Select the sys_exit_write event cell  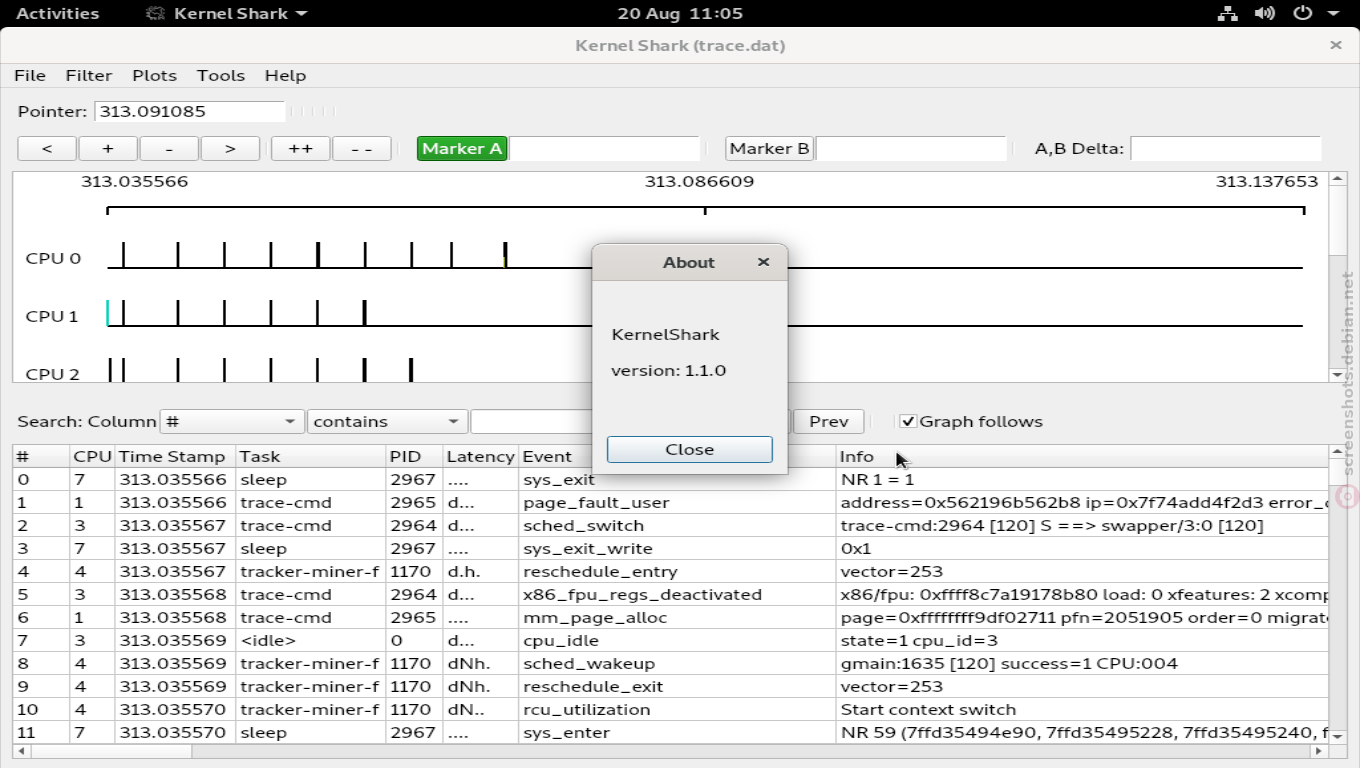point(678,548)
